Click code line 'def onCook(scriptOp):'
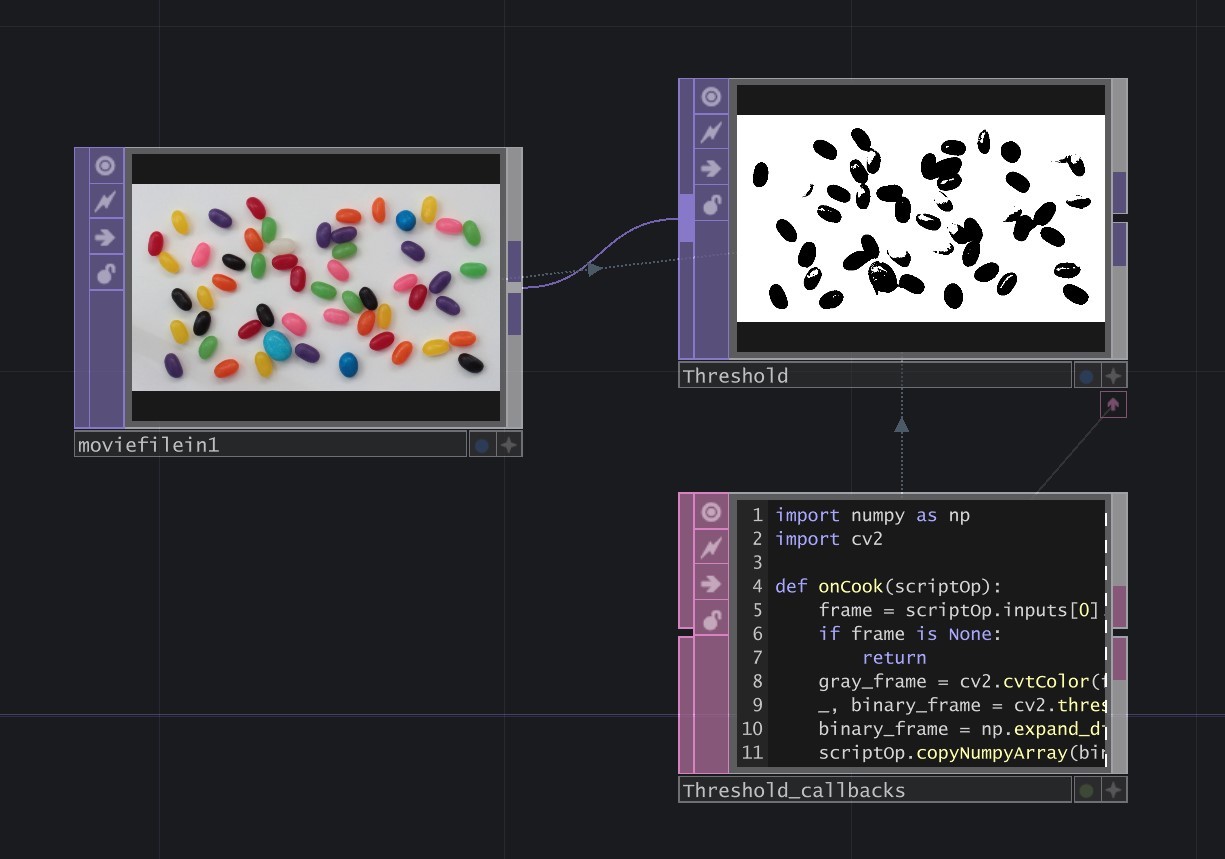1225x859 pixels. coord(888,586)
